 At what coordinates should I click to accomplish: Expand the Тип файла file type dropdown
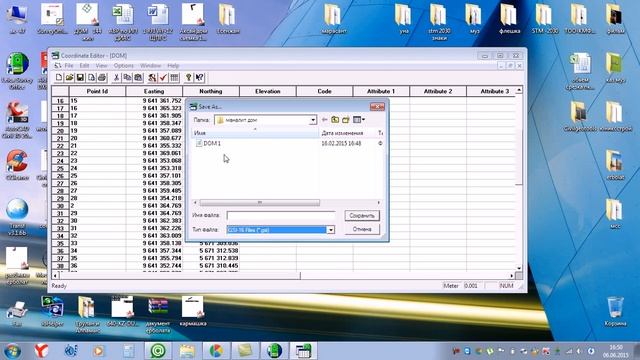click(x=331, y=230)
